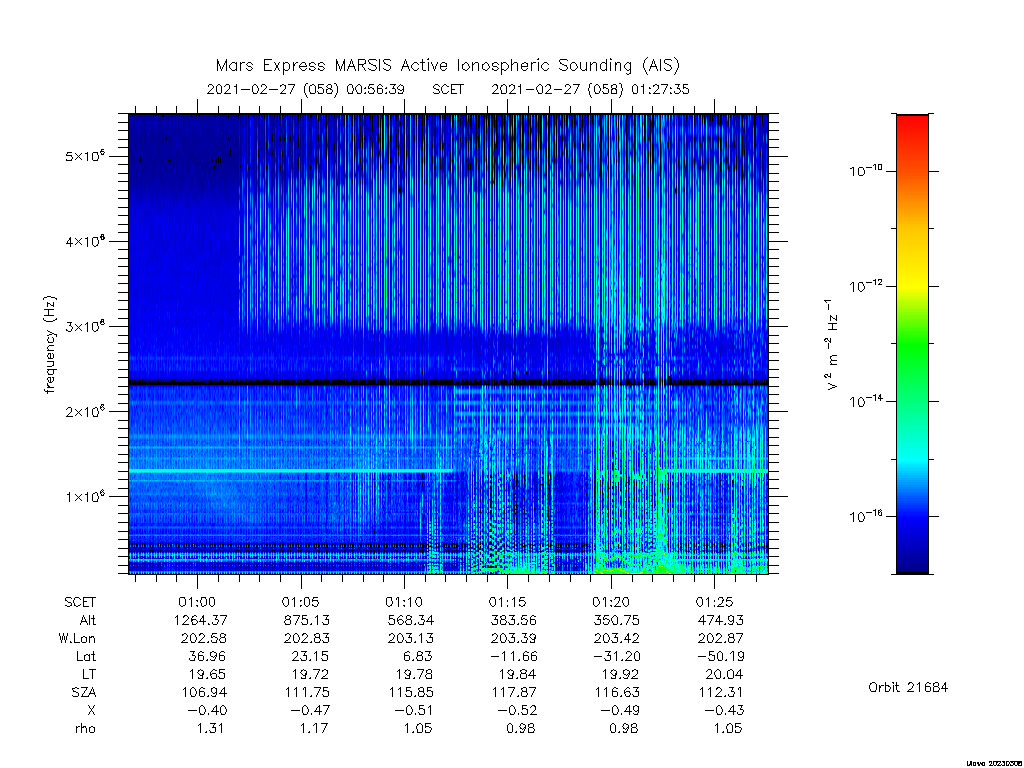Click the '01:10' time axis label
Screen dimensions: 1024x768
[404, 602]
